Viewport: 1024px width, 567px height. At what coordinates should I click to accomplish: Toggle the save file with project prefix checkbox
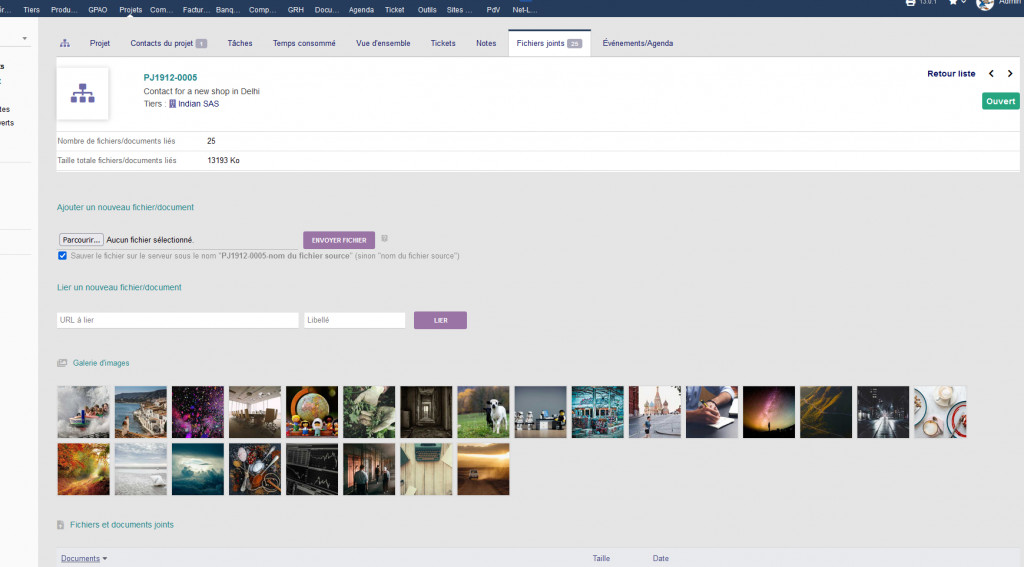tap(62, 256)
